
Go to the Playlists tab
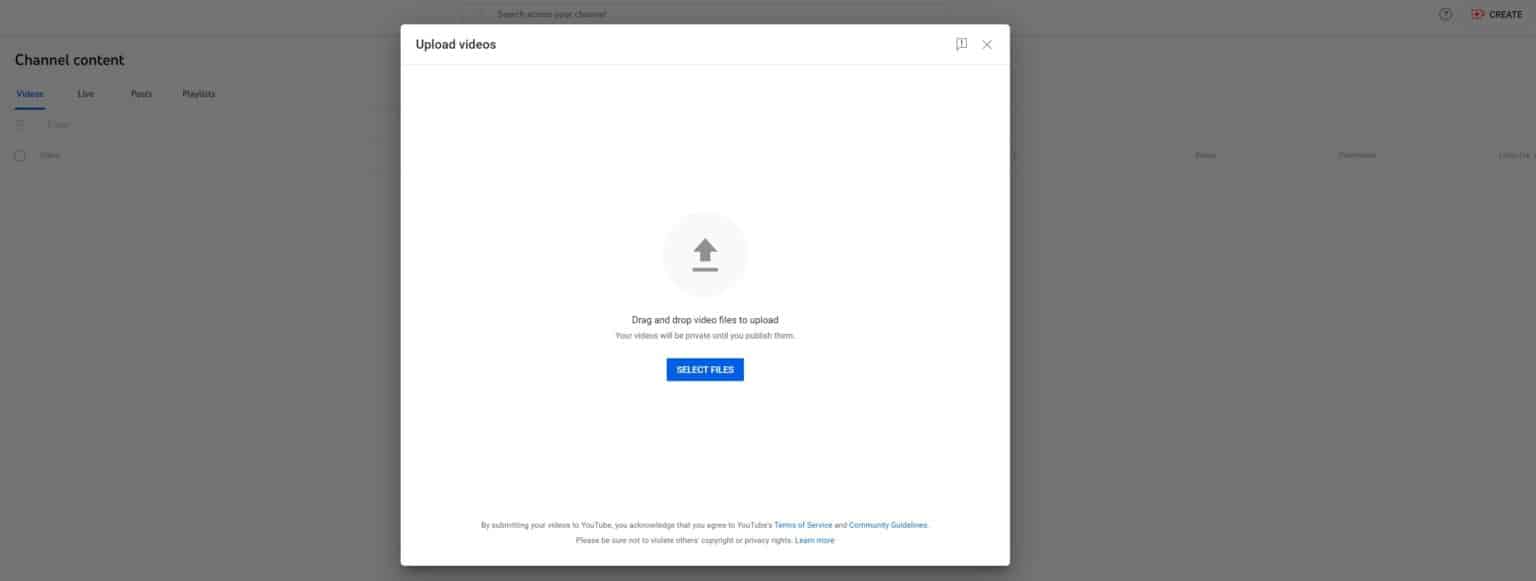coord(198,94)
